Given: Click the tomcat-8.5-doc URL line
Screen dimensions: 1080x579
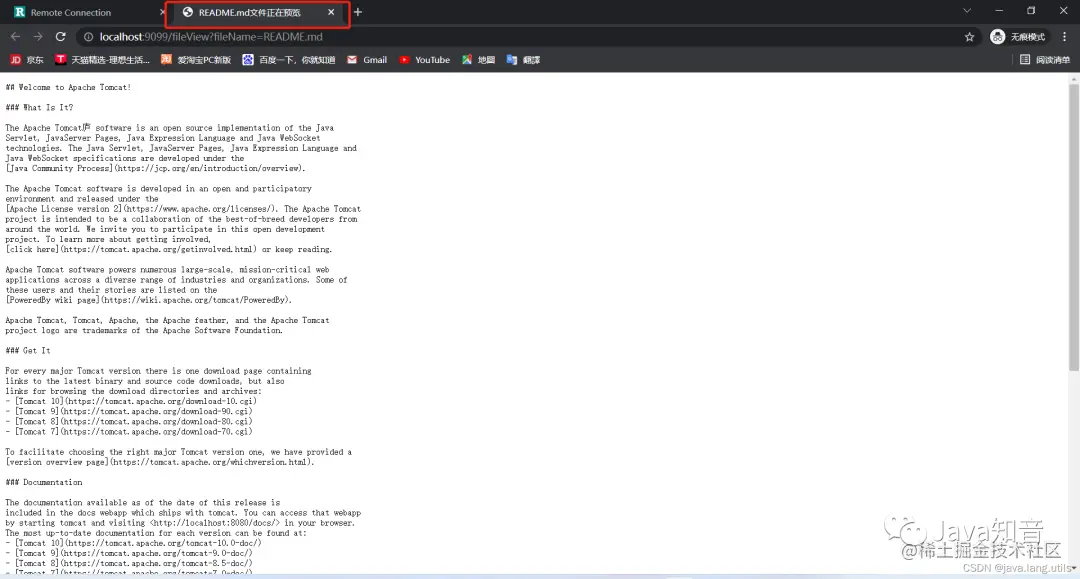Looking at the screenshot, I should [129, 563].
